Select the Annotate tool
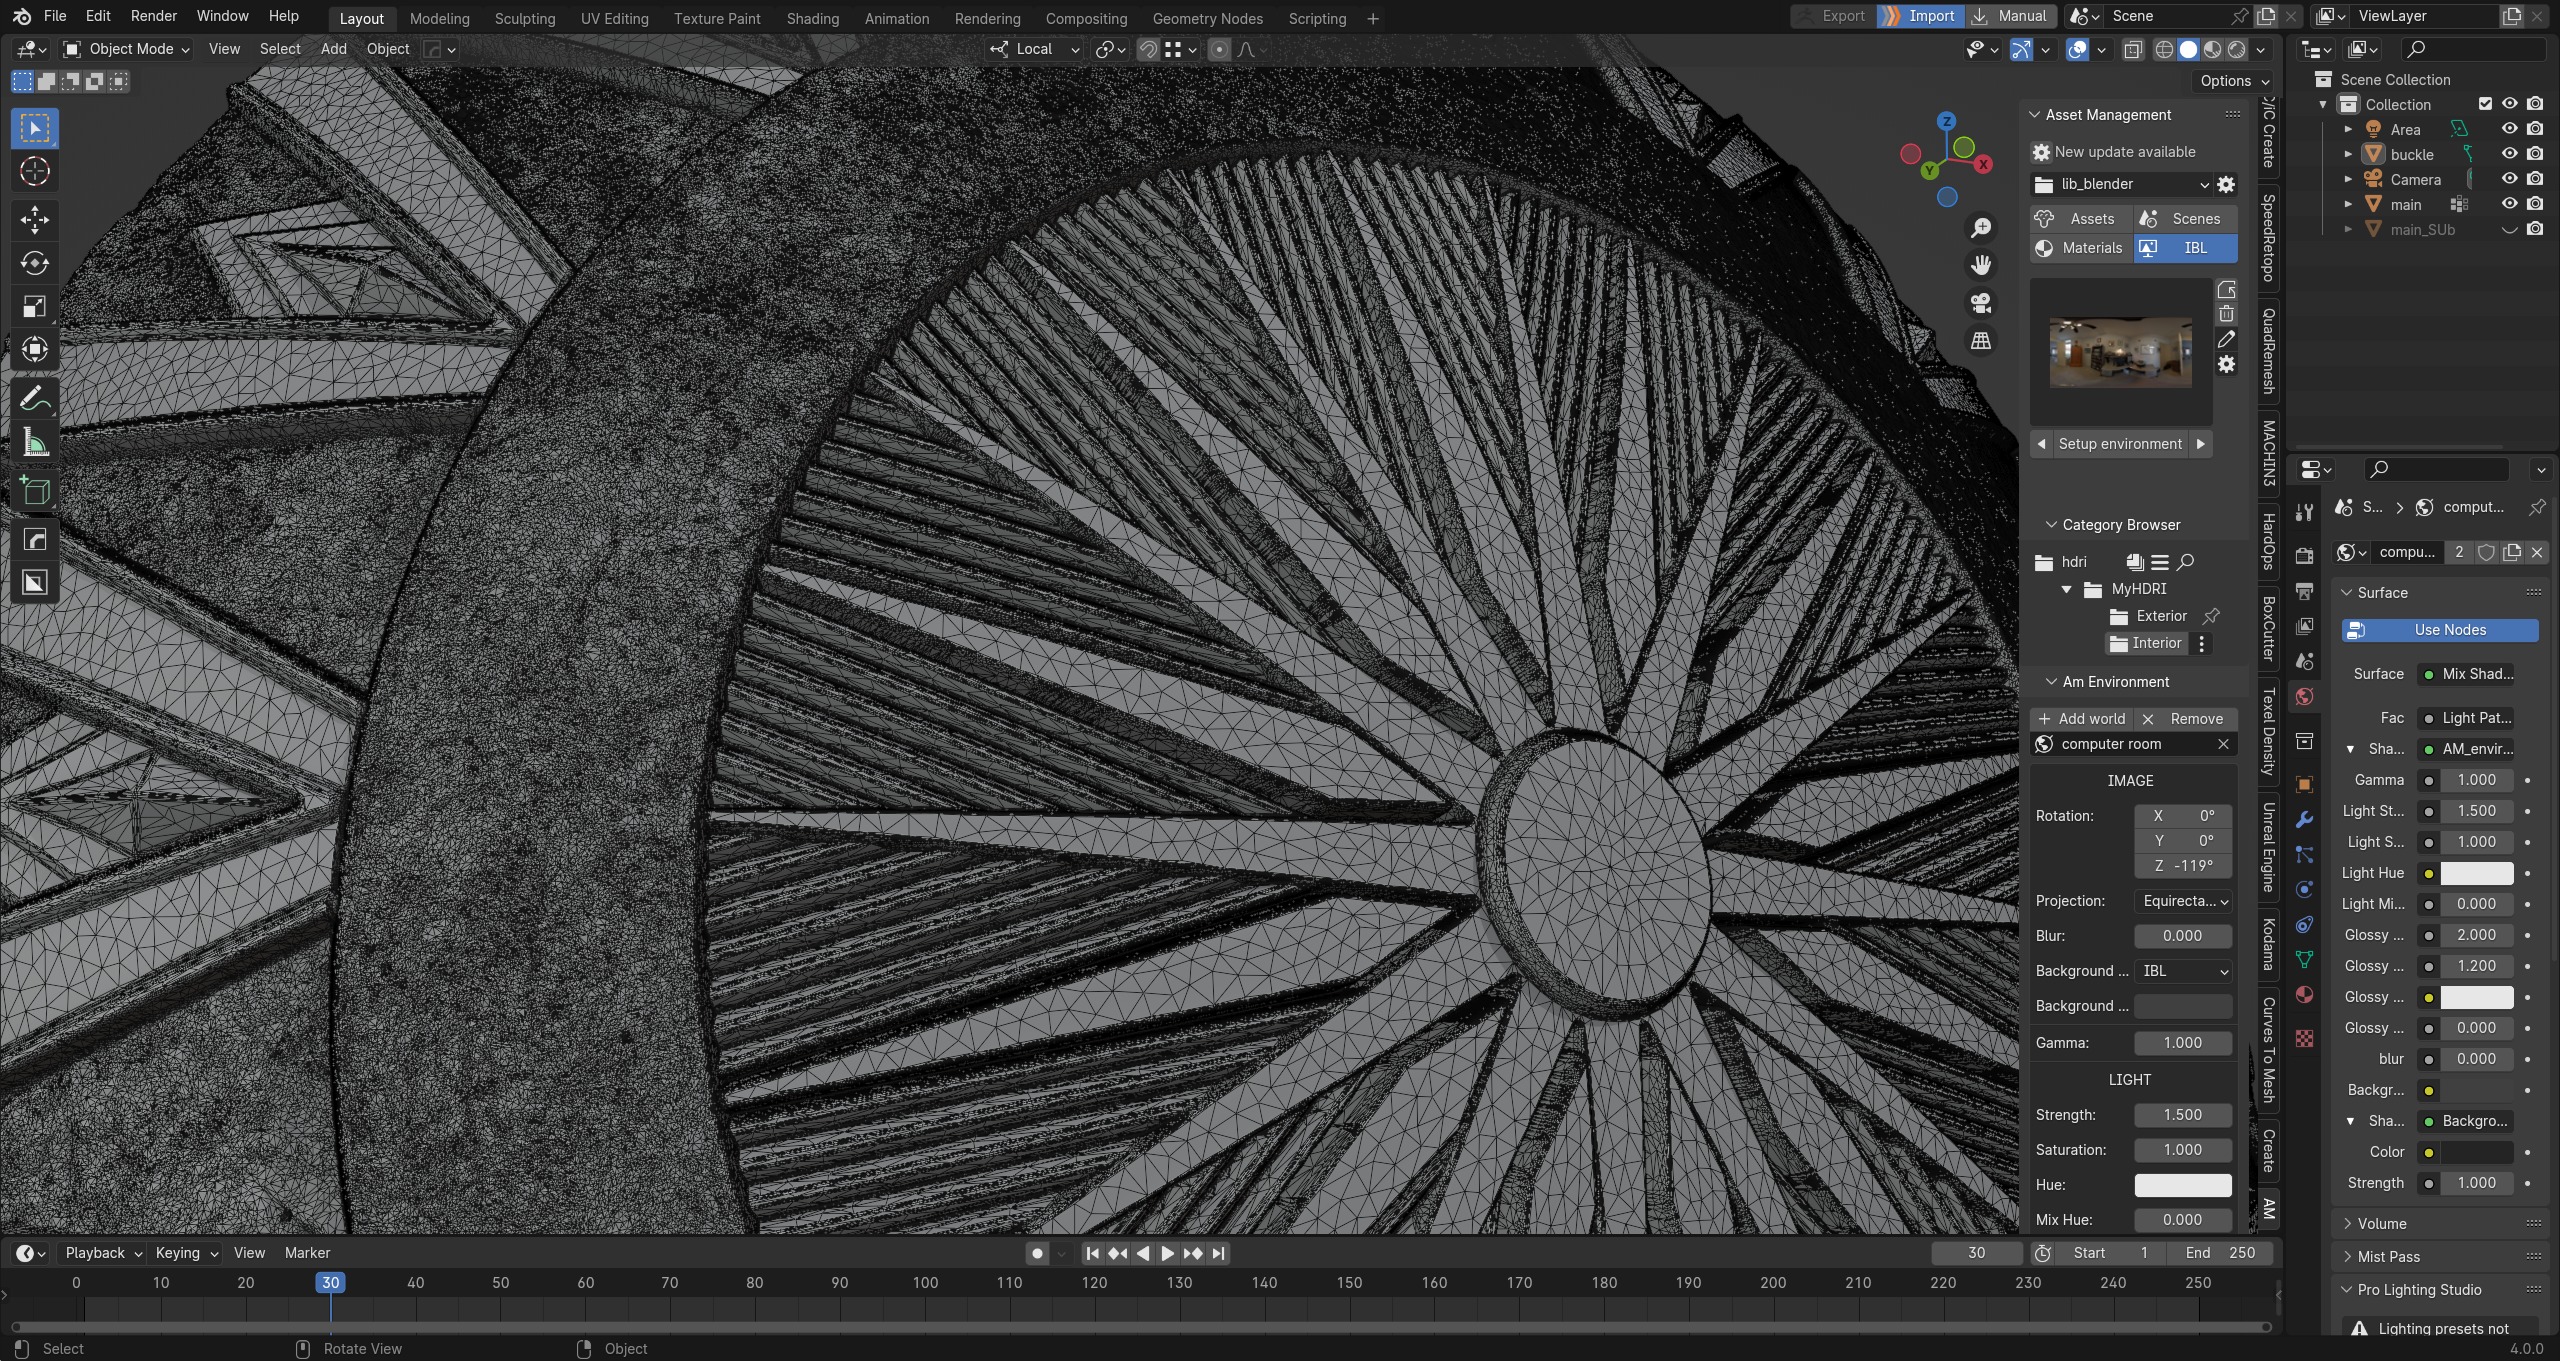The height and width of the screenshot is (1361, 2560). [x=35, y=398]
